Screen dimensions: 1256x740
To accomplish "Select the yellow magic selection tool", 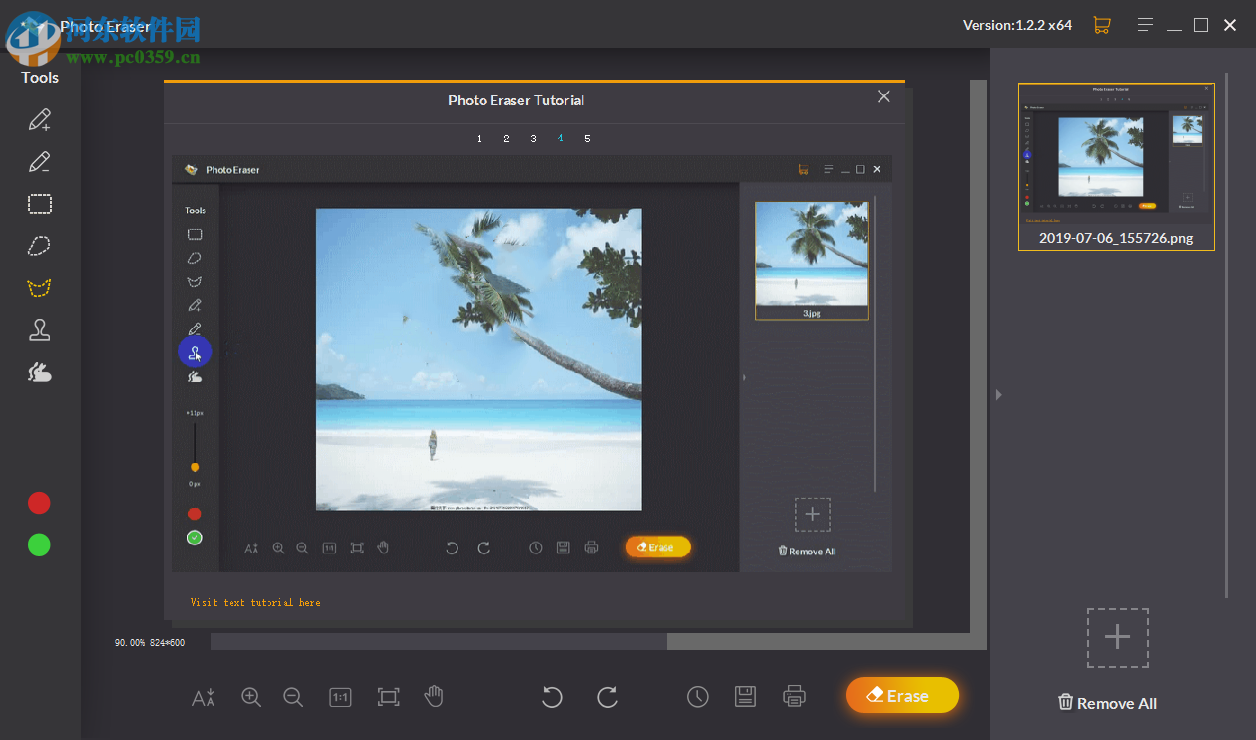I will (40, 287).
